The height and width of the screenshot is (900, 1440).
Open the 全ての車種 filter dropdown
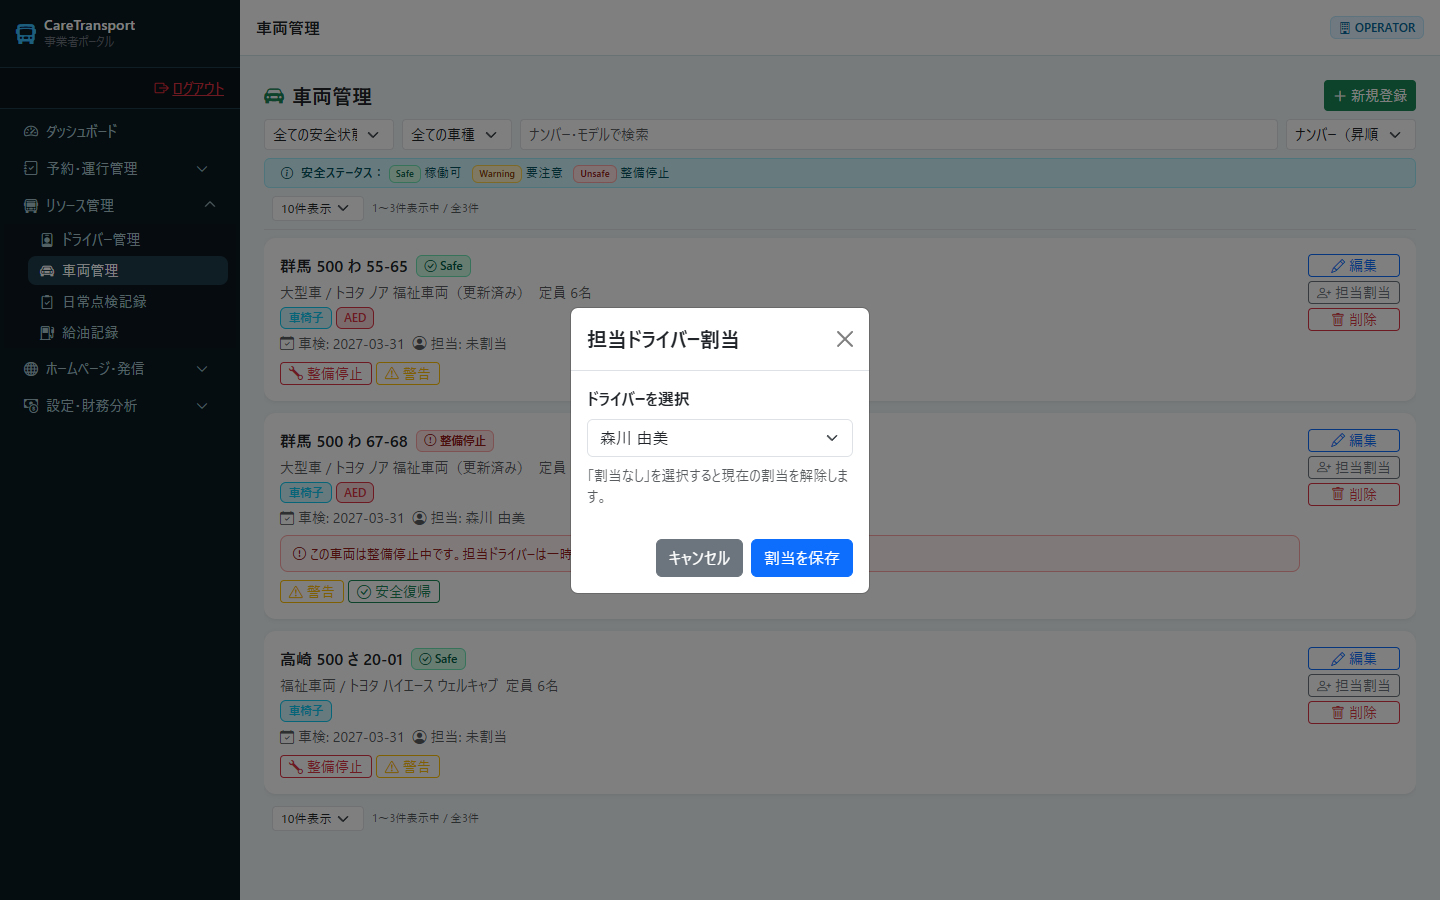[x=457, y=134]
